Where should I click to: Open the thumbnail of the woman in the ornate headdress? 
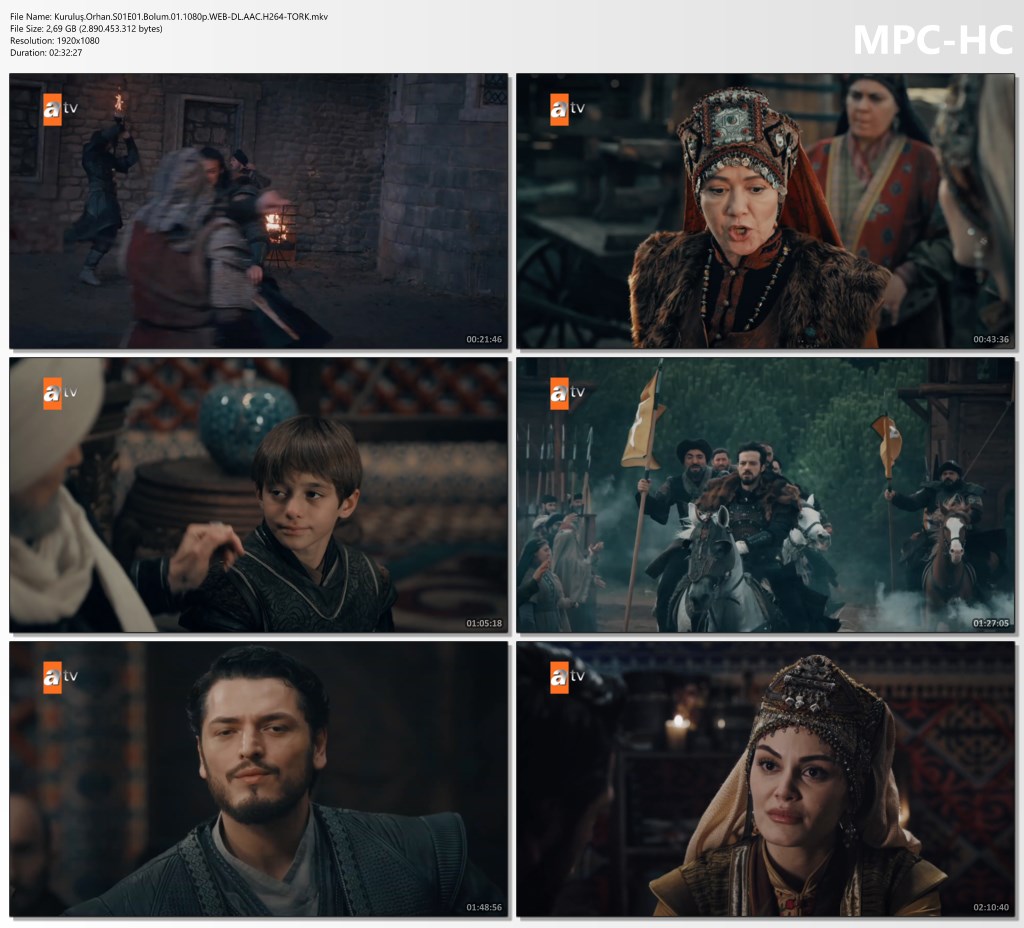pyautogui.click(x=765, y=778)
